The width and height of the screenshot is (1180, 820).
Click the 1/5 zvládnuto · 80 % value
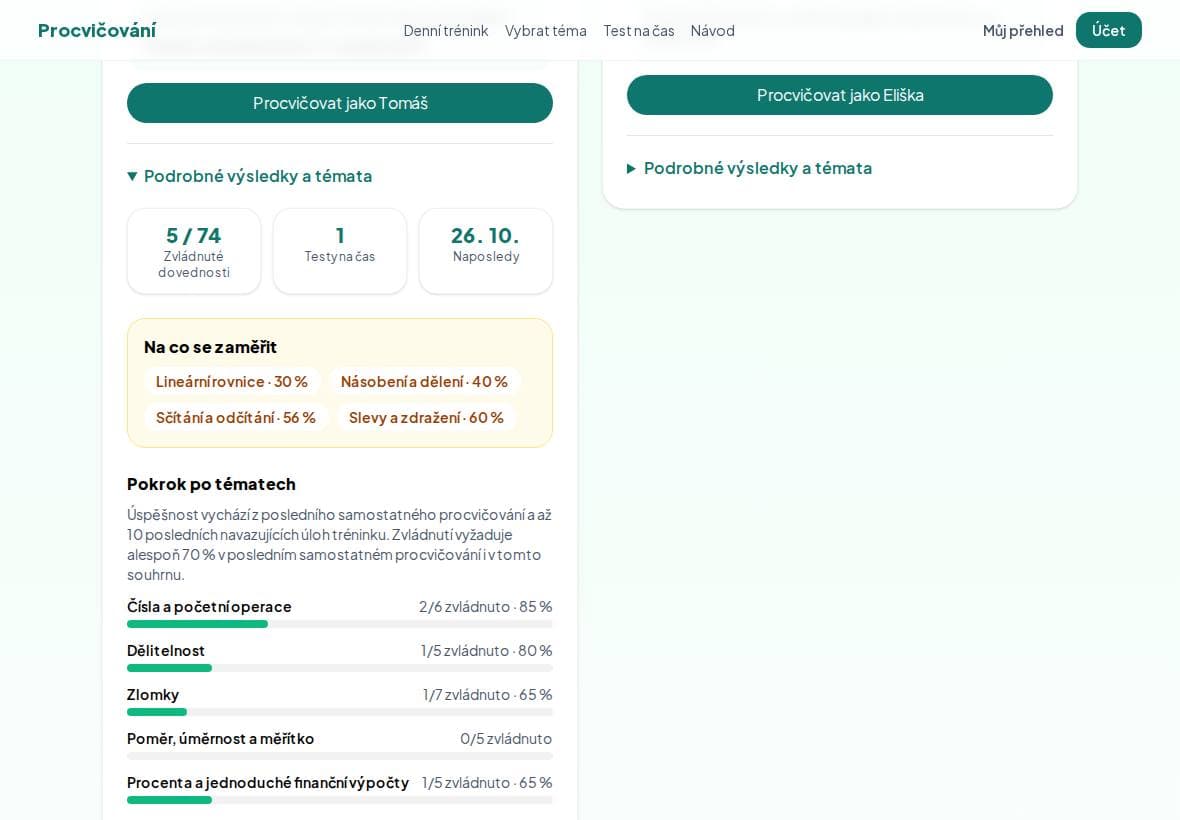point(486,651)
